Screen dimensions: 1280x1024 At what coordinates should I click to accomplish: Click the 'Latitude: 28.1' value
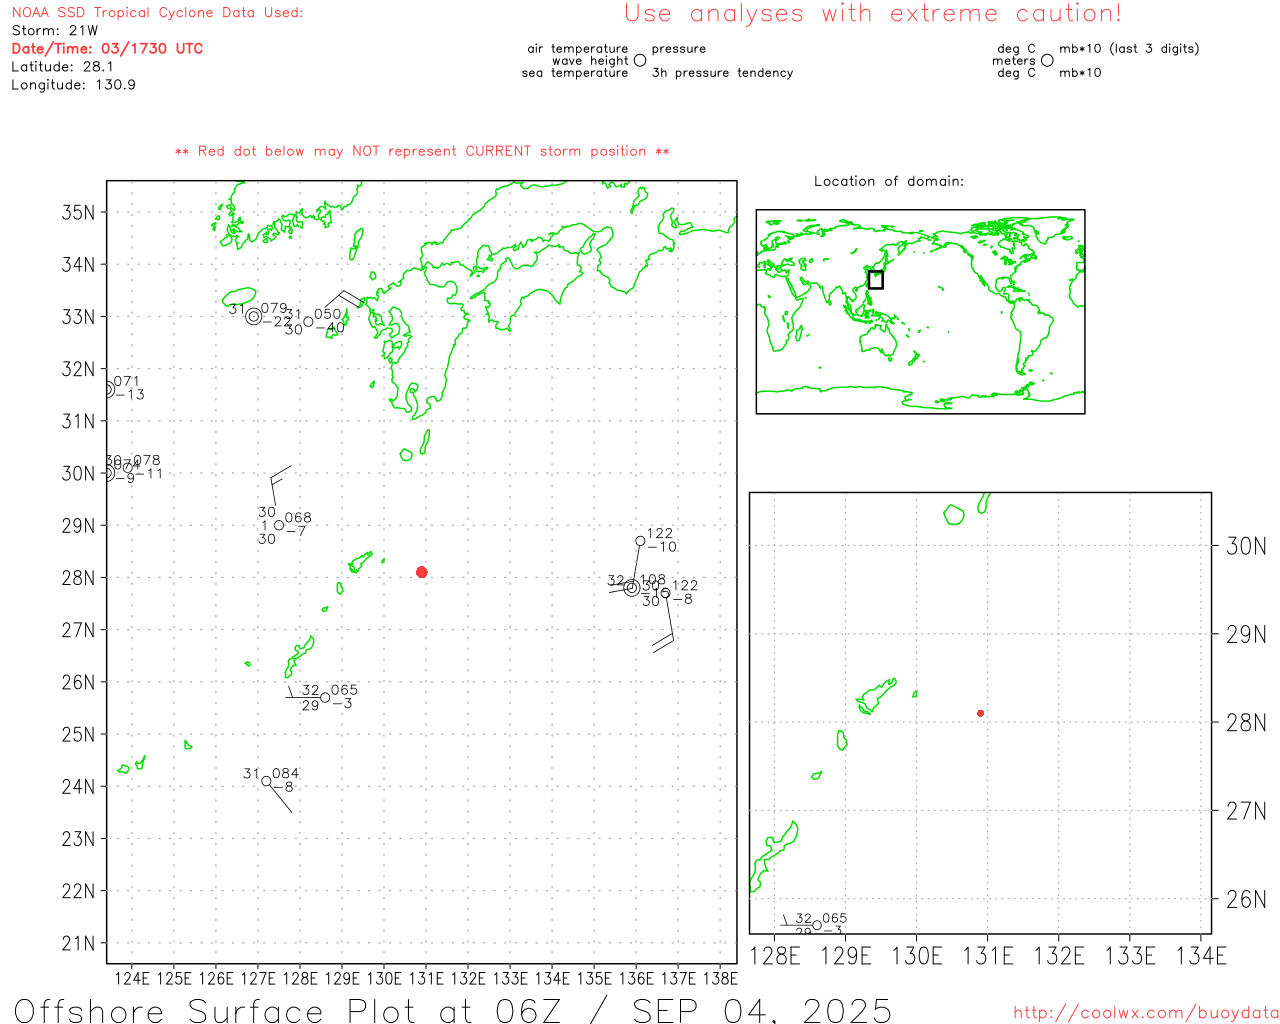point(62,67)
